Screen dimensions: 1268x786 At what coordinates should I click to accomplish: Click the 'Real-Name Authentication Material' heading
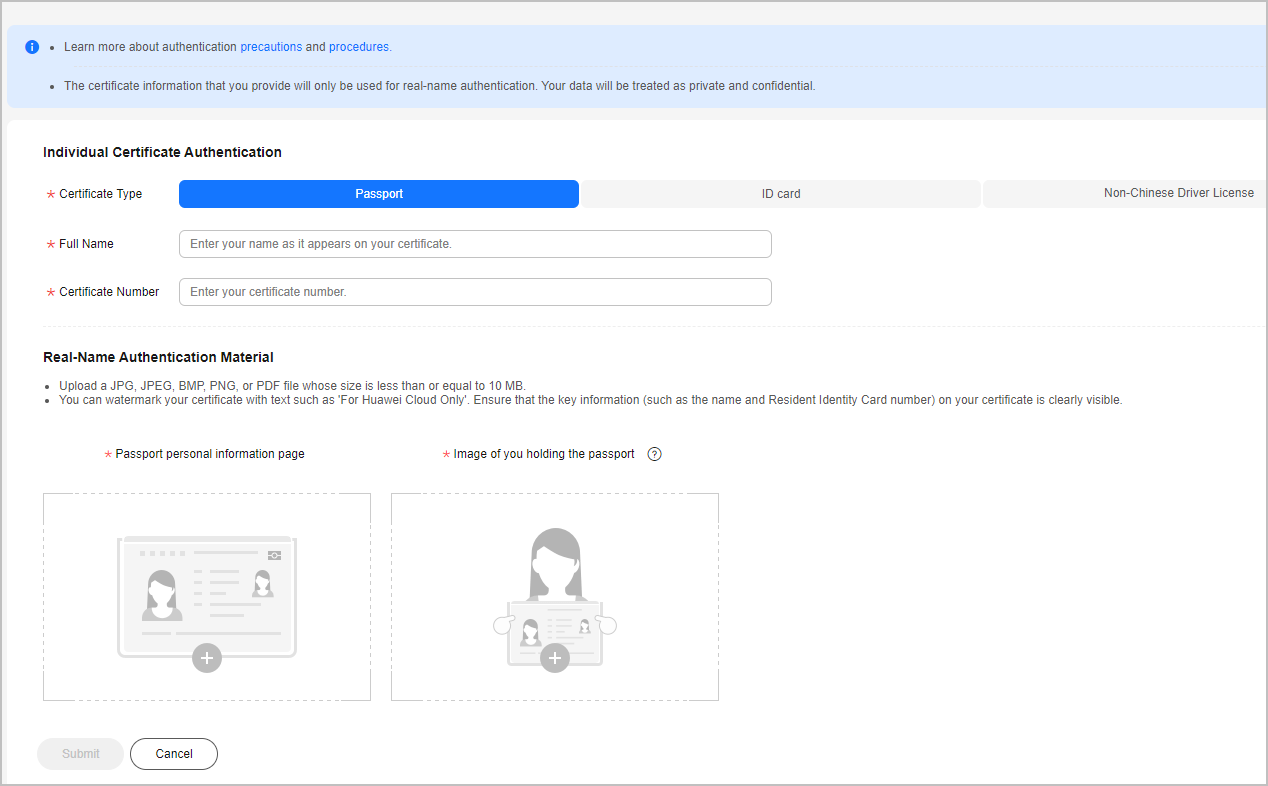(x=158, y=357)
